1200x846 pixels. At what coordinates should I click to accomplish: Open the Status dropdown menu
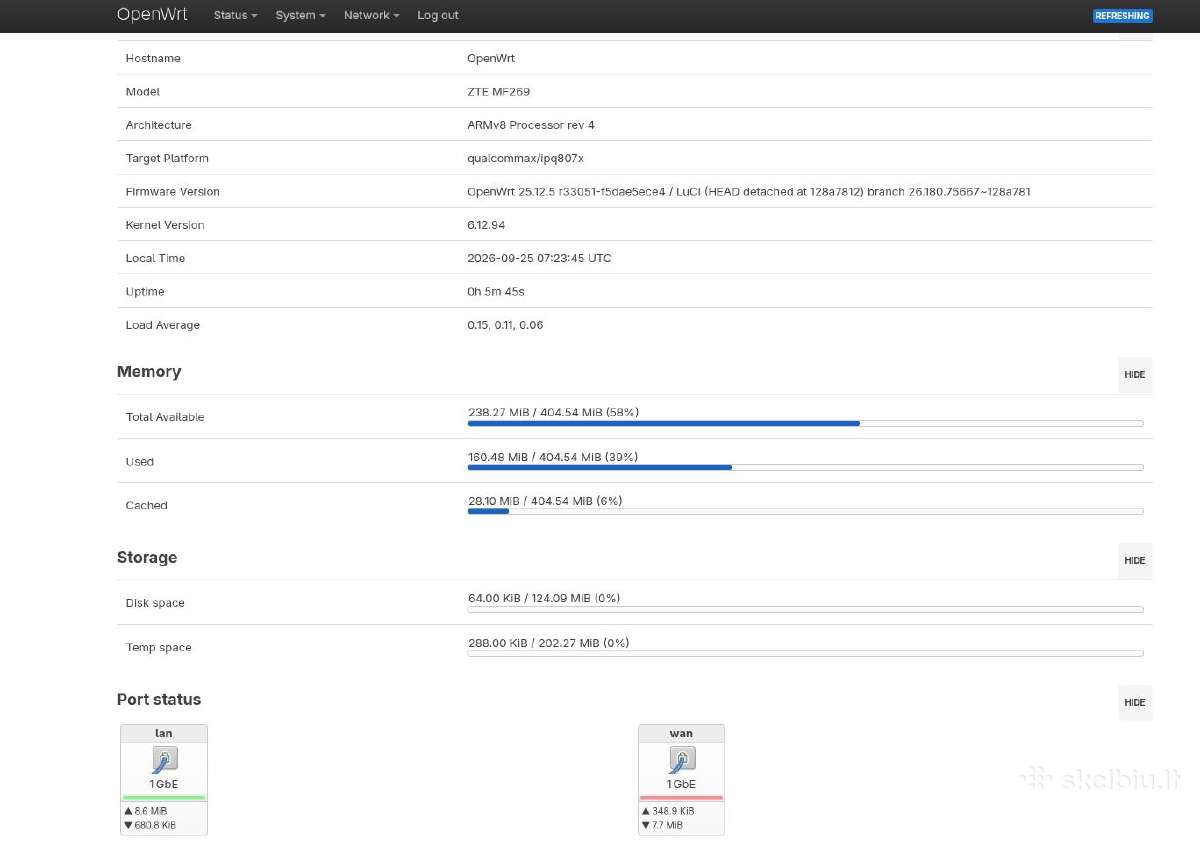coord(236,15)
